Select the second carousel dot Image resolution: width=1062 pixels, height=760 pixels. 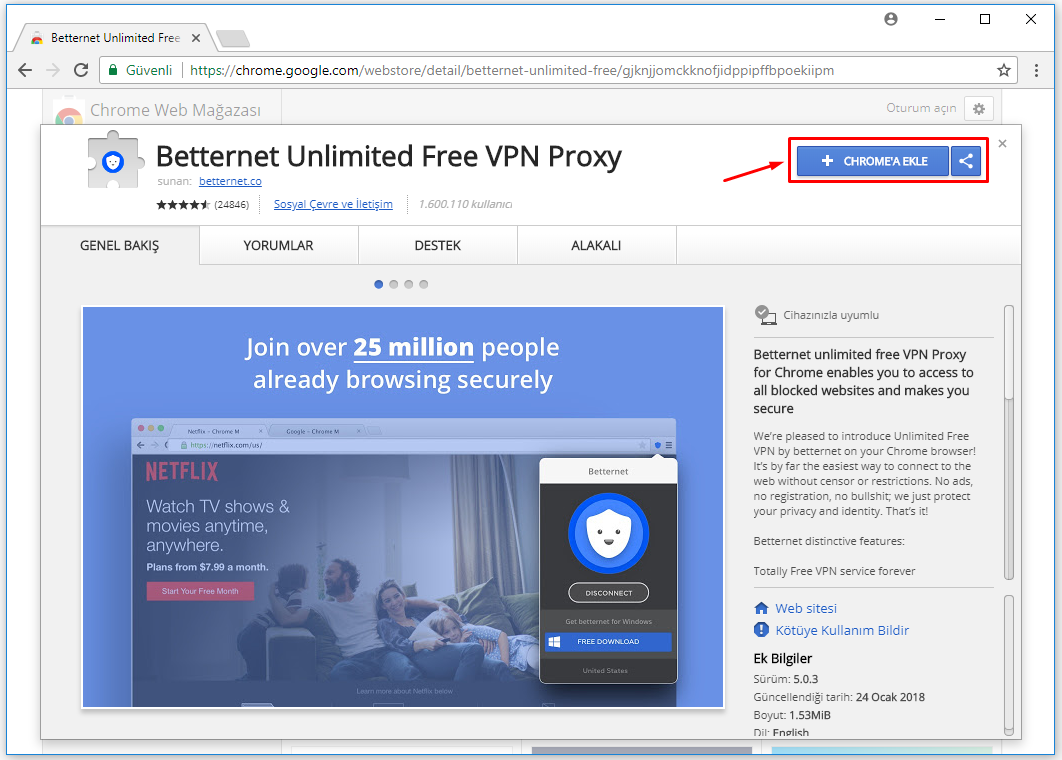[x=394, y=284]
